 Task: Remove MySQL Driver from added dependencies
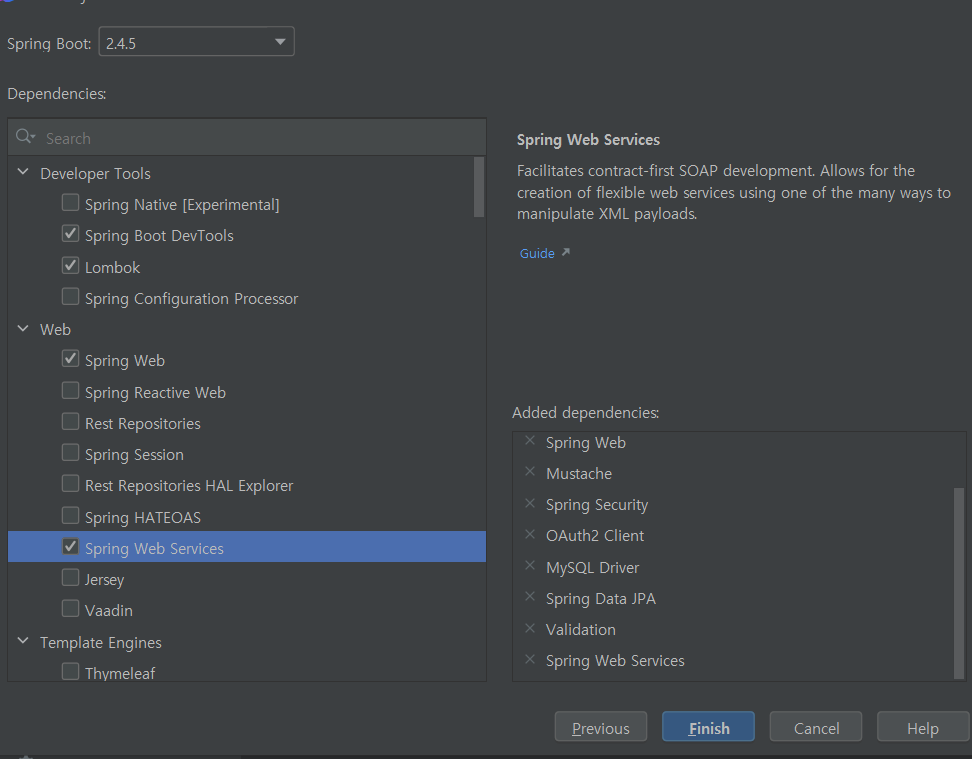point(530,566)
